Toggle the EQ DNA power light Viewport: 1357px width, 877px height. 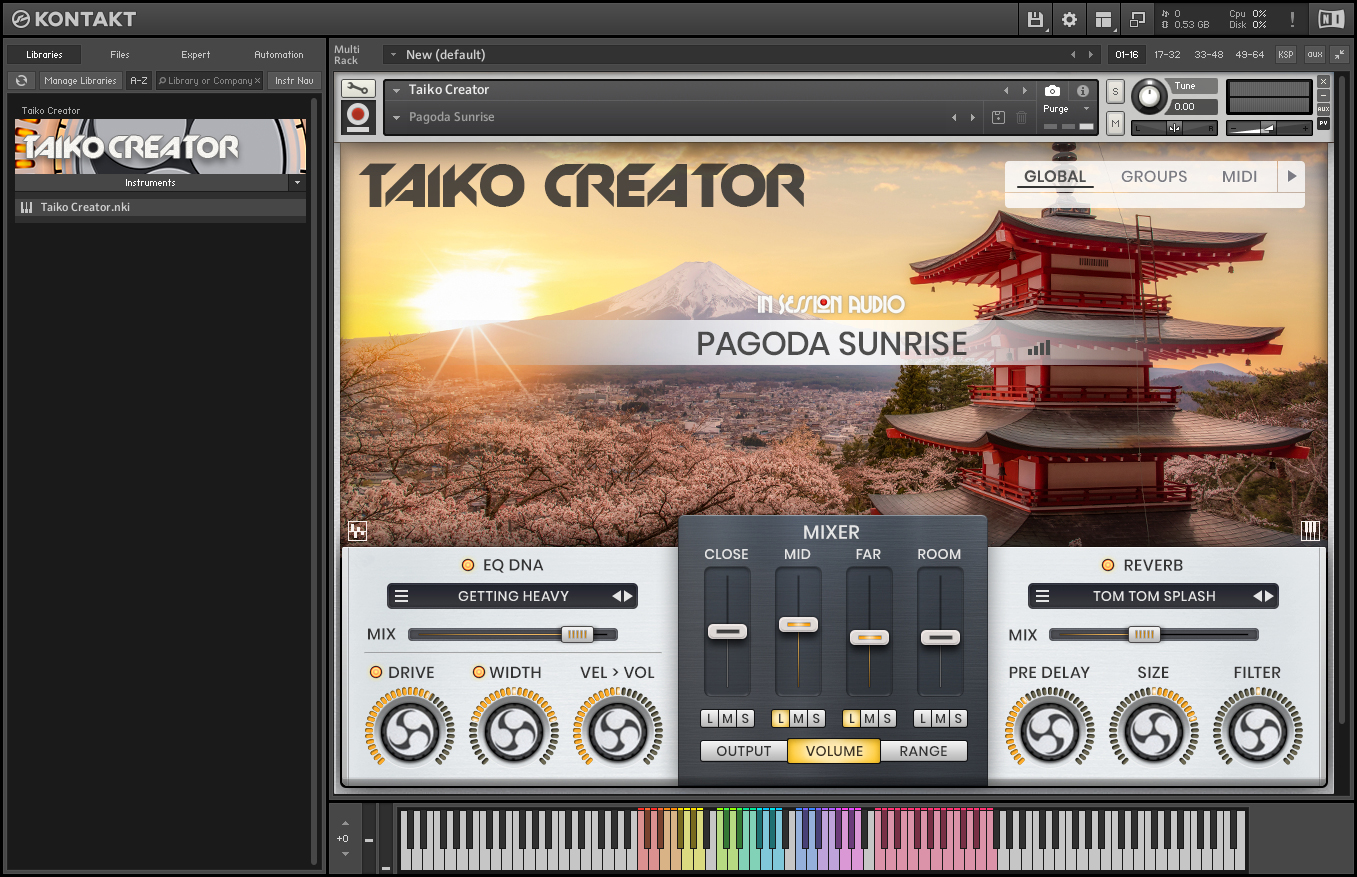[467, 565]
